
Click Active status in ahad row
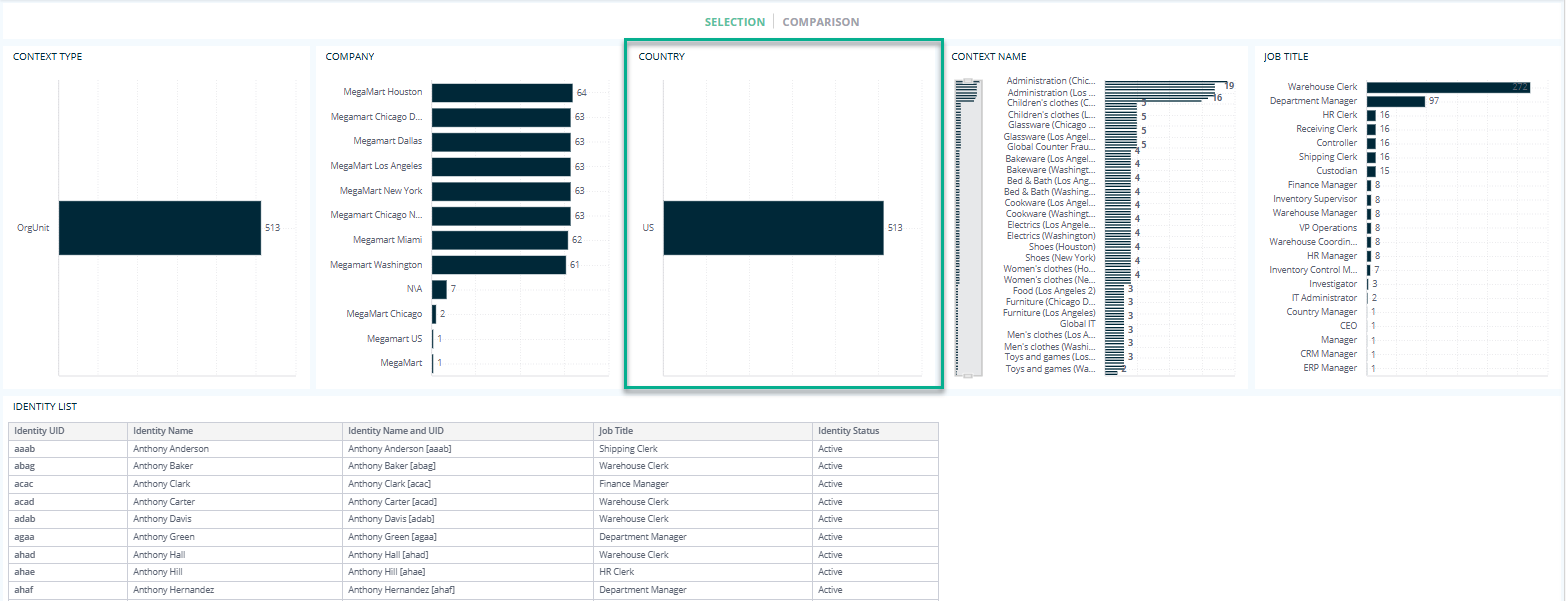point(875,555)
